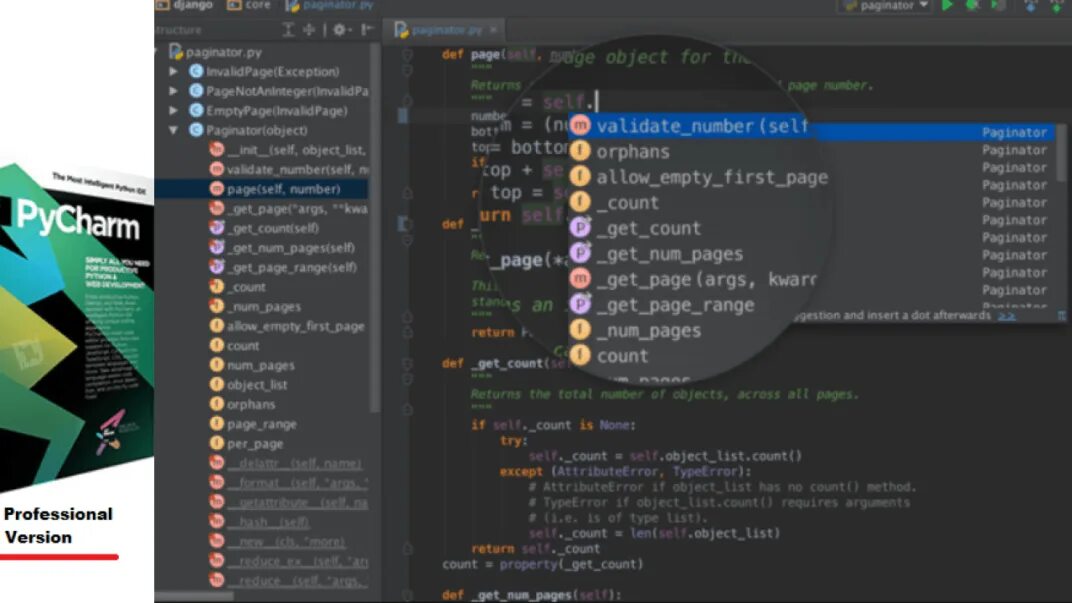Collapse the Paginator(object) class node
Image resolution: width=1072 pixels, height=603 pixels.
point(174,130)
